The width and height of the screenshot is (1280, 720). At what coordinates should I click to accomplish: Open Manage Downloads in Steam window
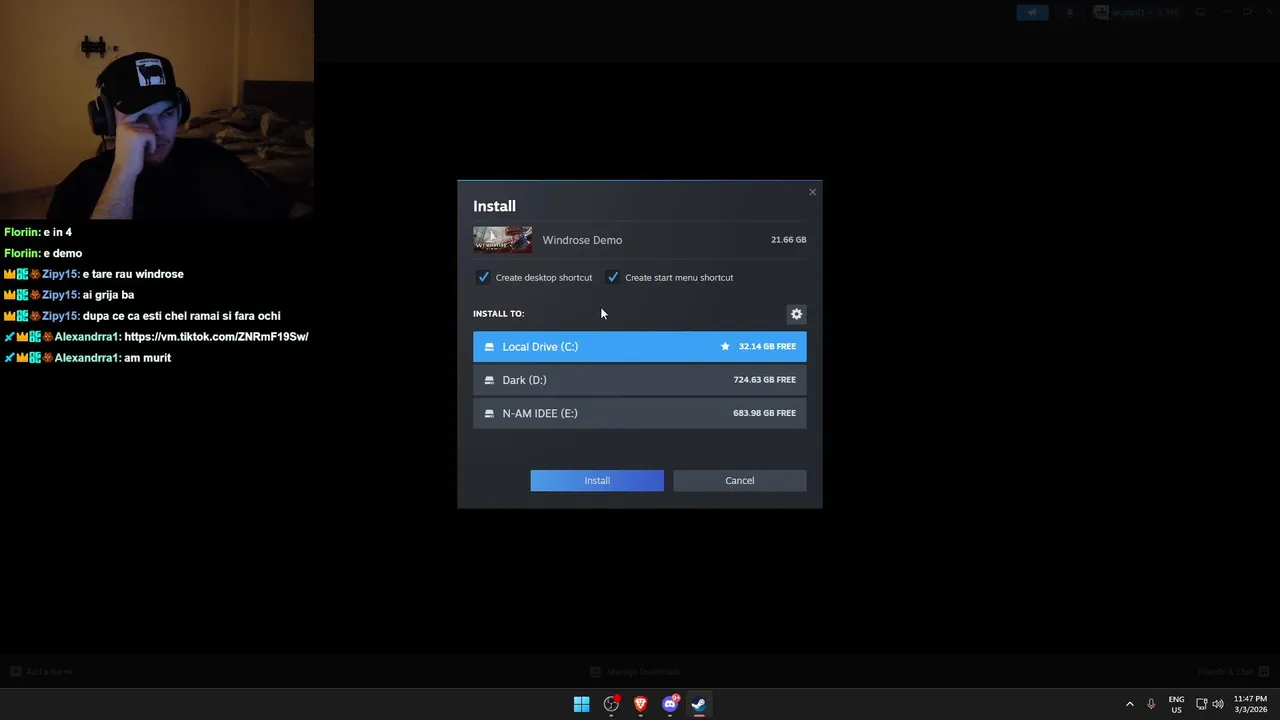point(634,672)
